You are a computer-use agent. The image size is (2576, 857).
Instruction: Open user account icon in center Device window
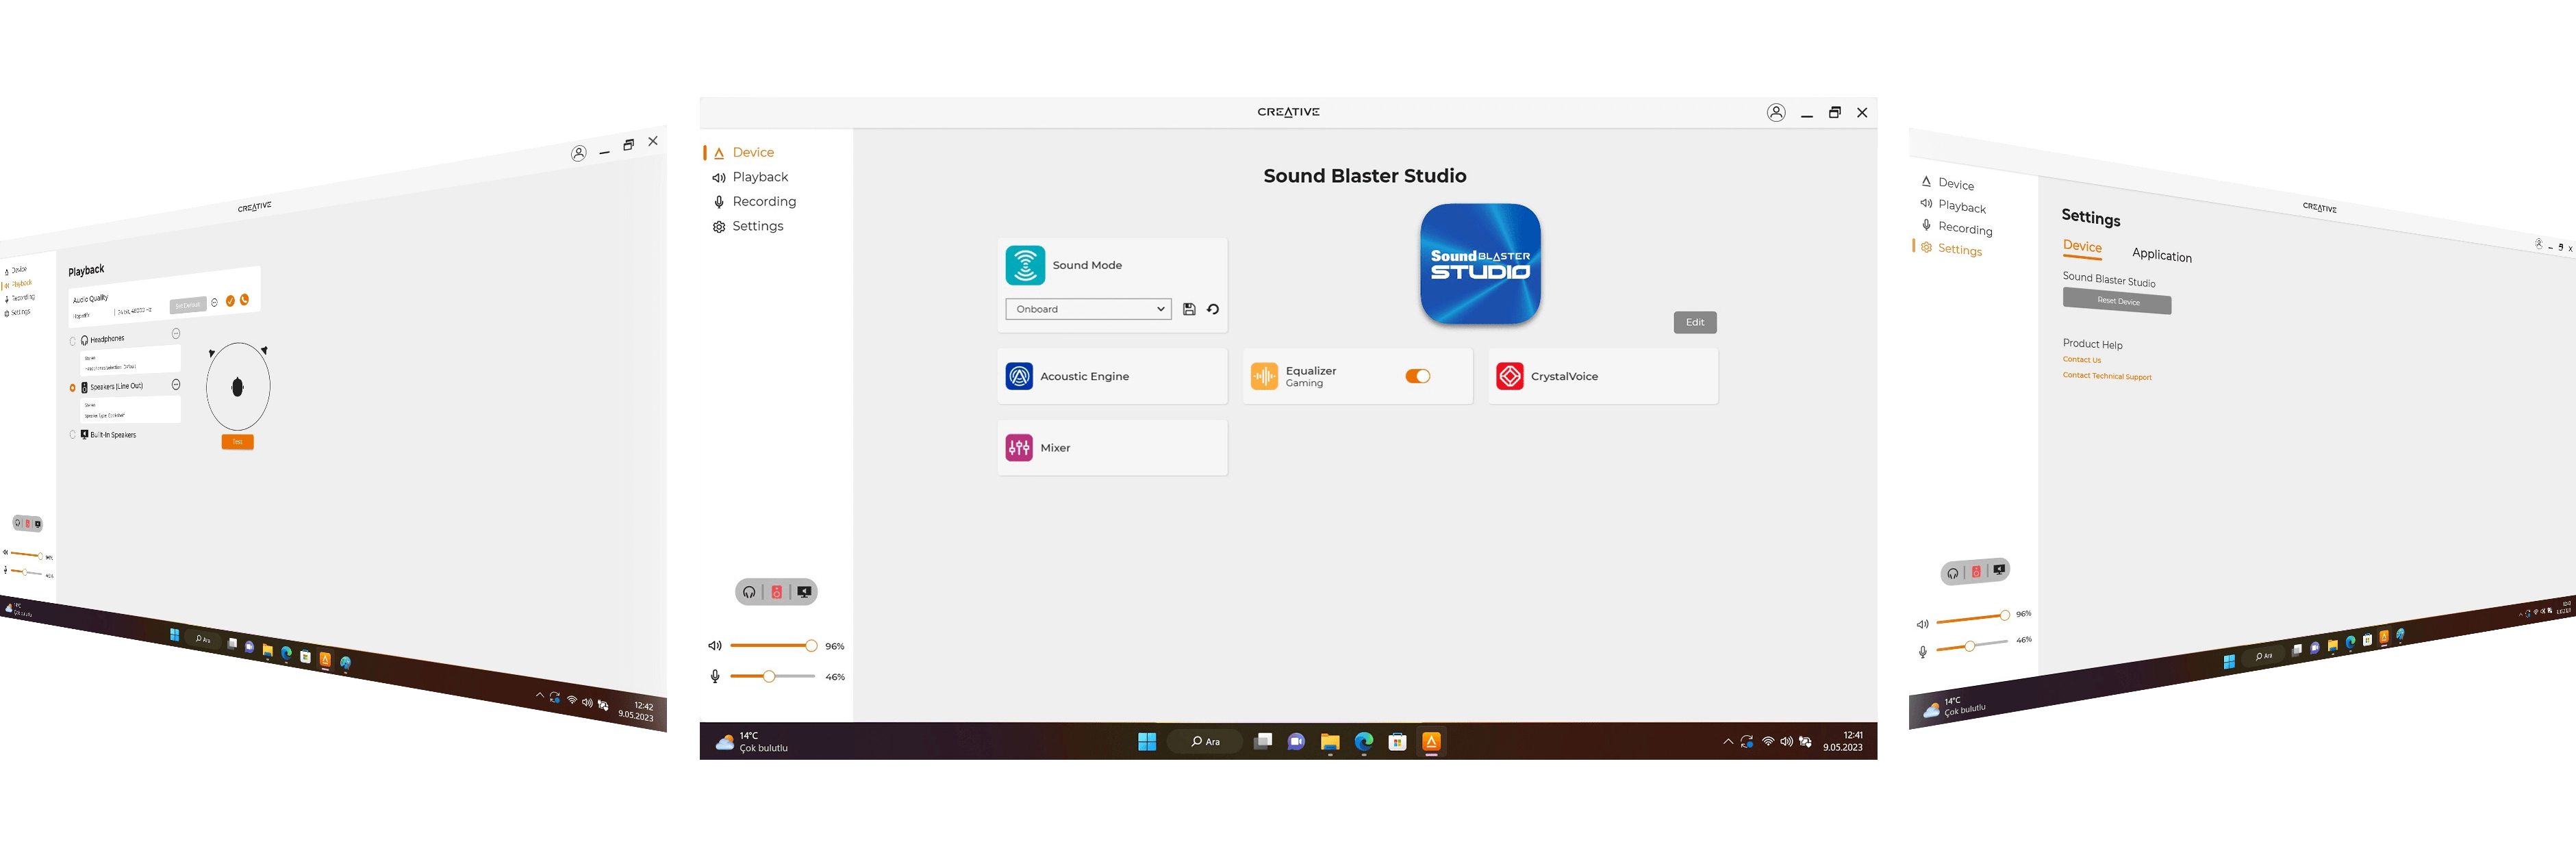pos(1776,113)
